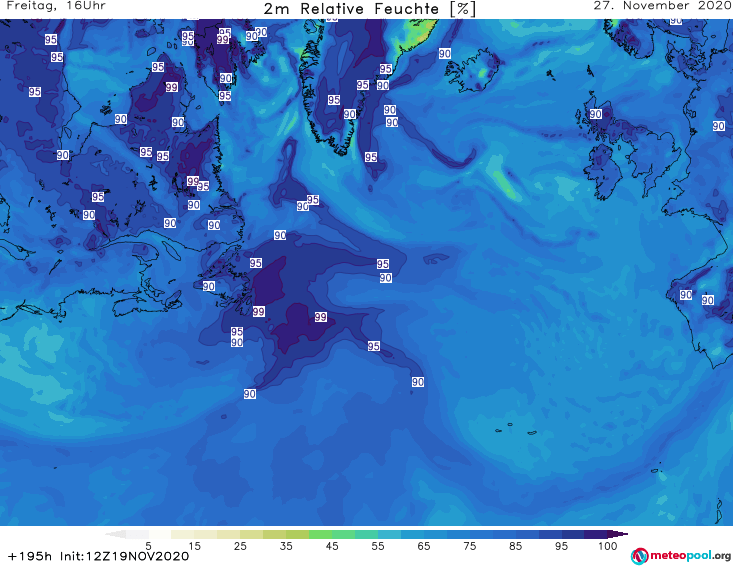Click the legend value '65'

[x=424, y=545]
